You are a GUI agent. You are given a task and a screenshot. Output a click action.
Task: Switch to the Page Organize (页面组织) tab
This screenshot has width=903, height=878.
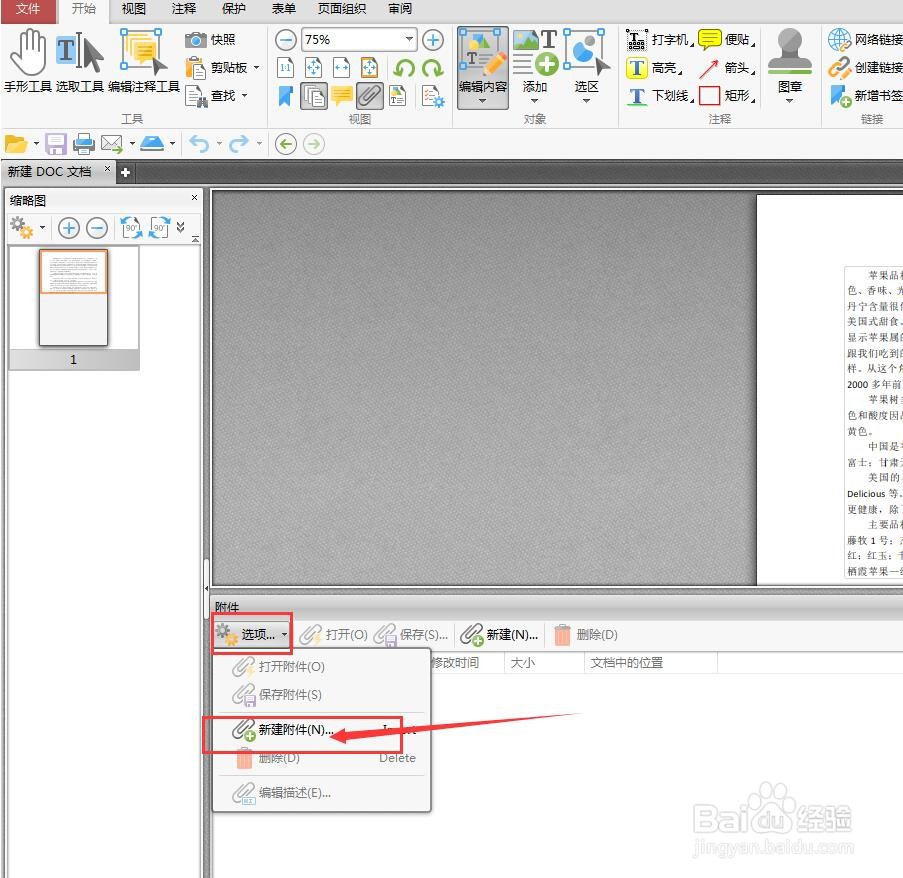[342, 9]
